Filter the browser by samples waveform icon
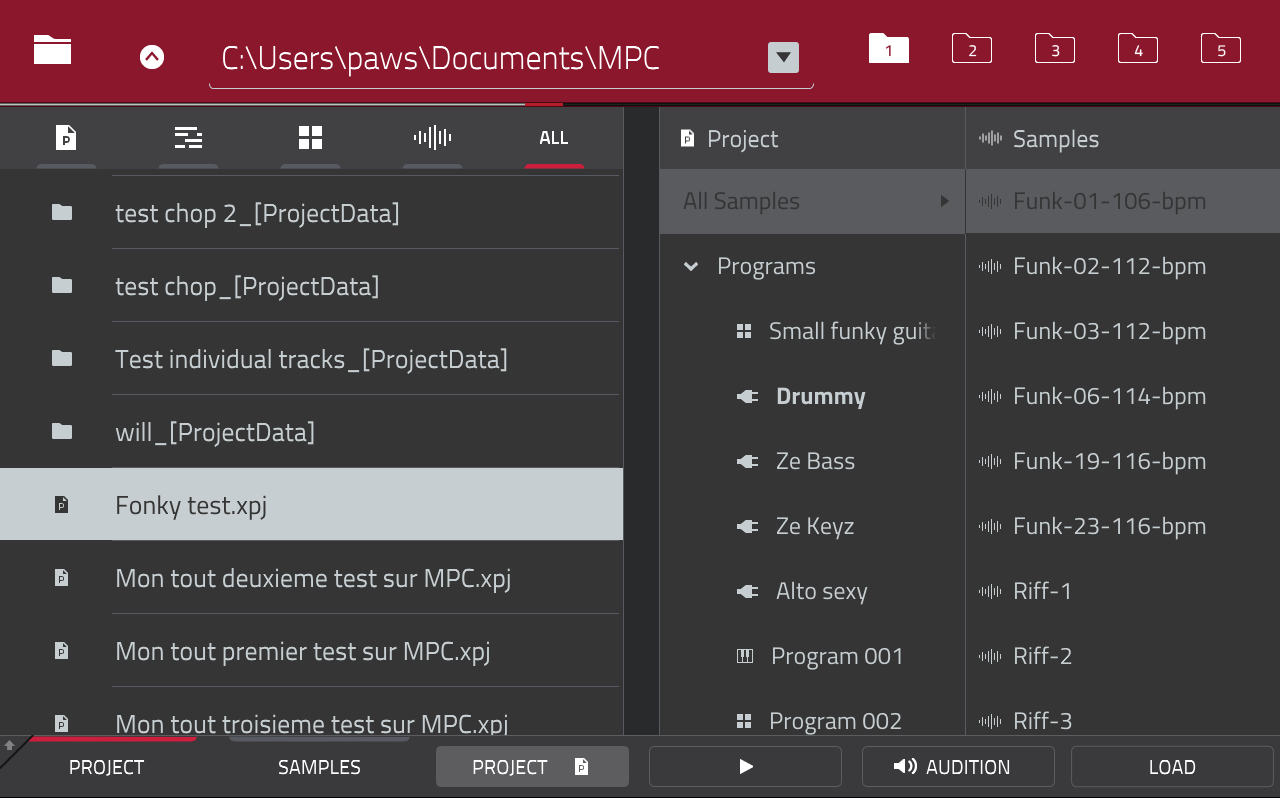Screen dimensions: 1280x798 click(432, 138)
